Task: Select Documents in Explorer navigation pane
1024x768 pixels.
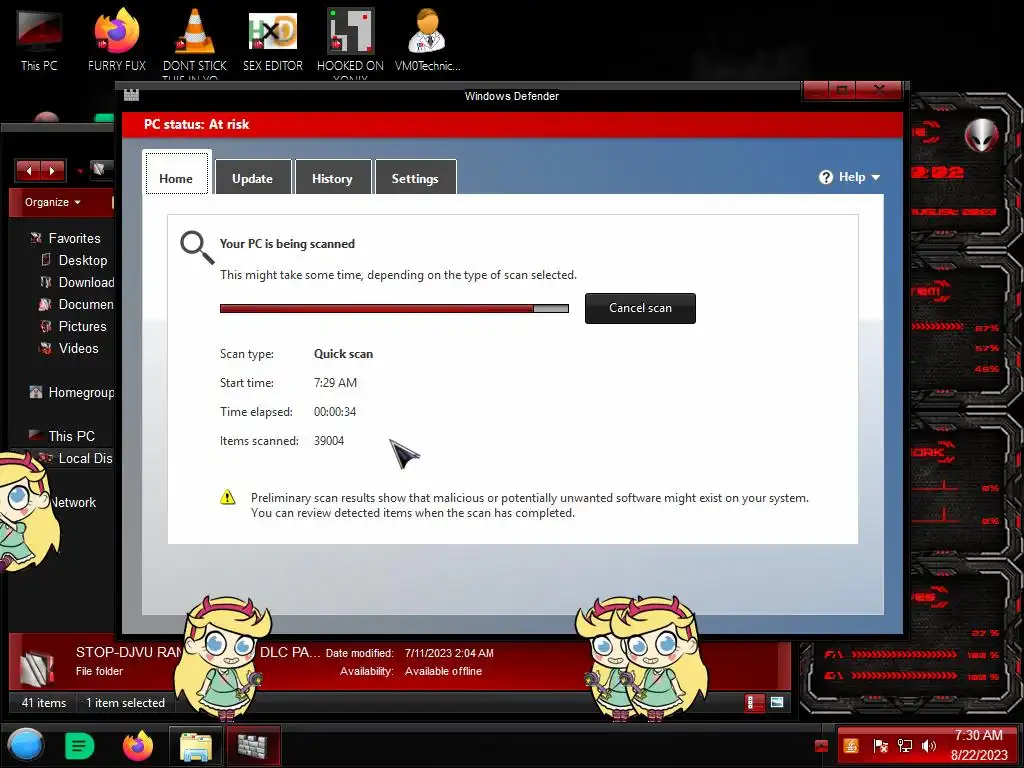Action: click(x=76, y=304)
